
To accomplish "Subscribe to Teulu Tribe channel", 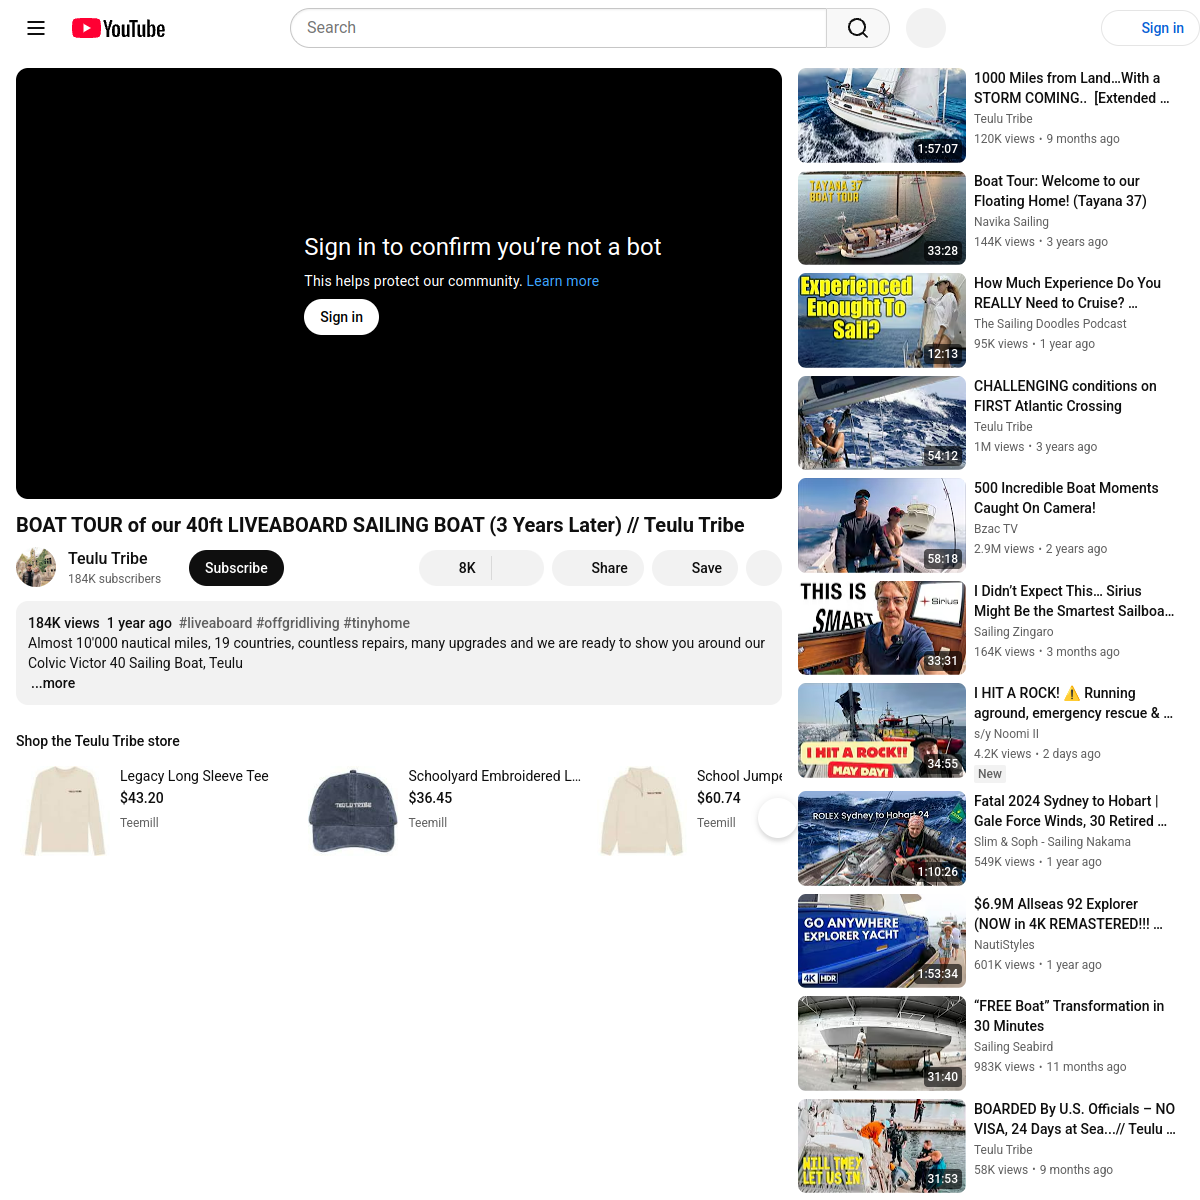I will [236, 568].
